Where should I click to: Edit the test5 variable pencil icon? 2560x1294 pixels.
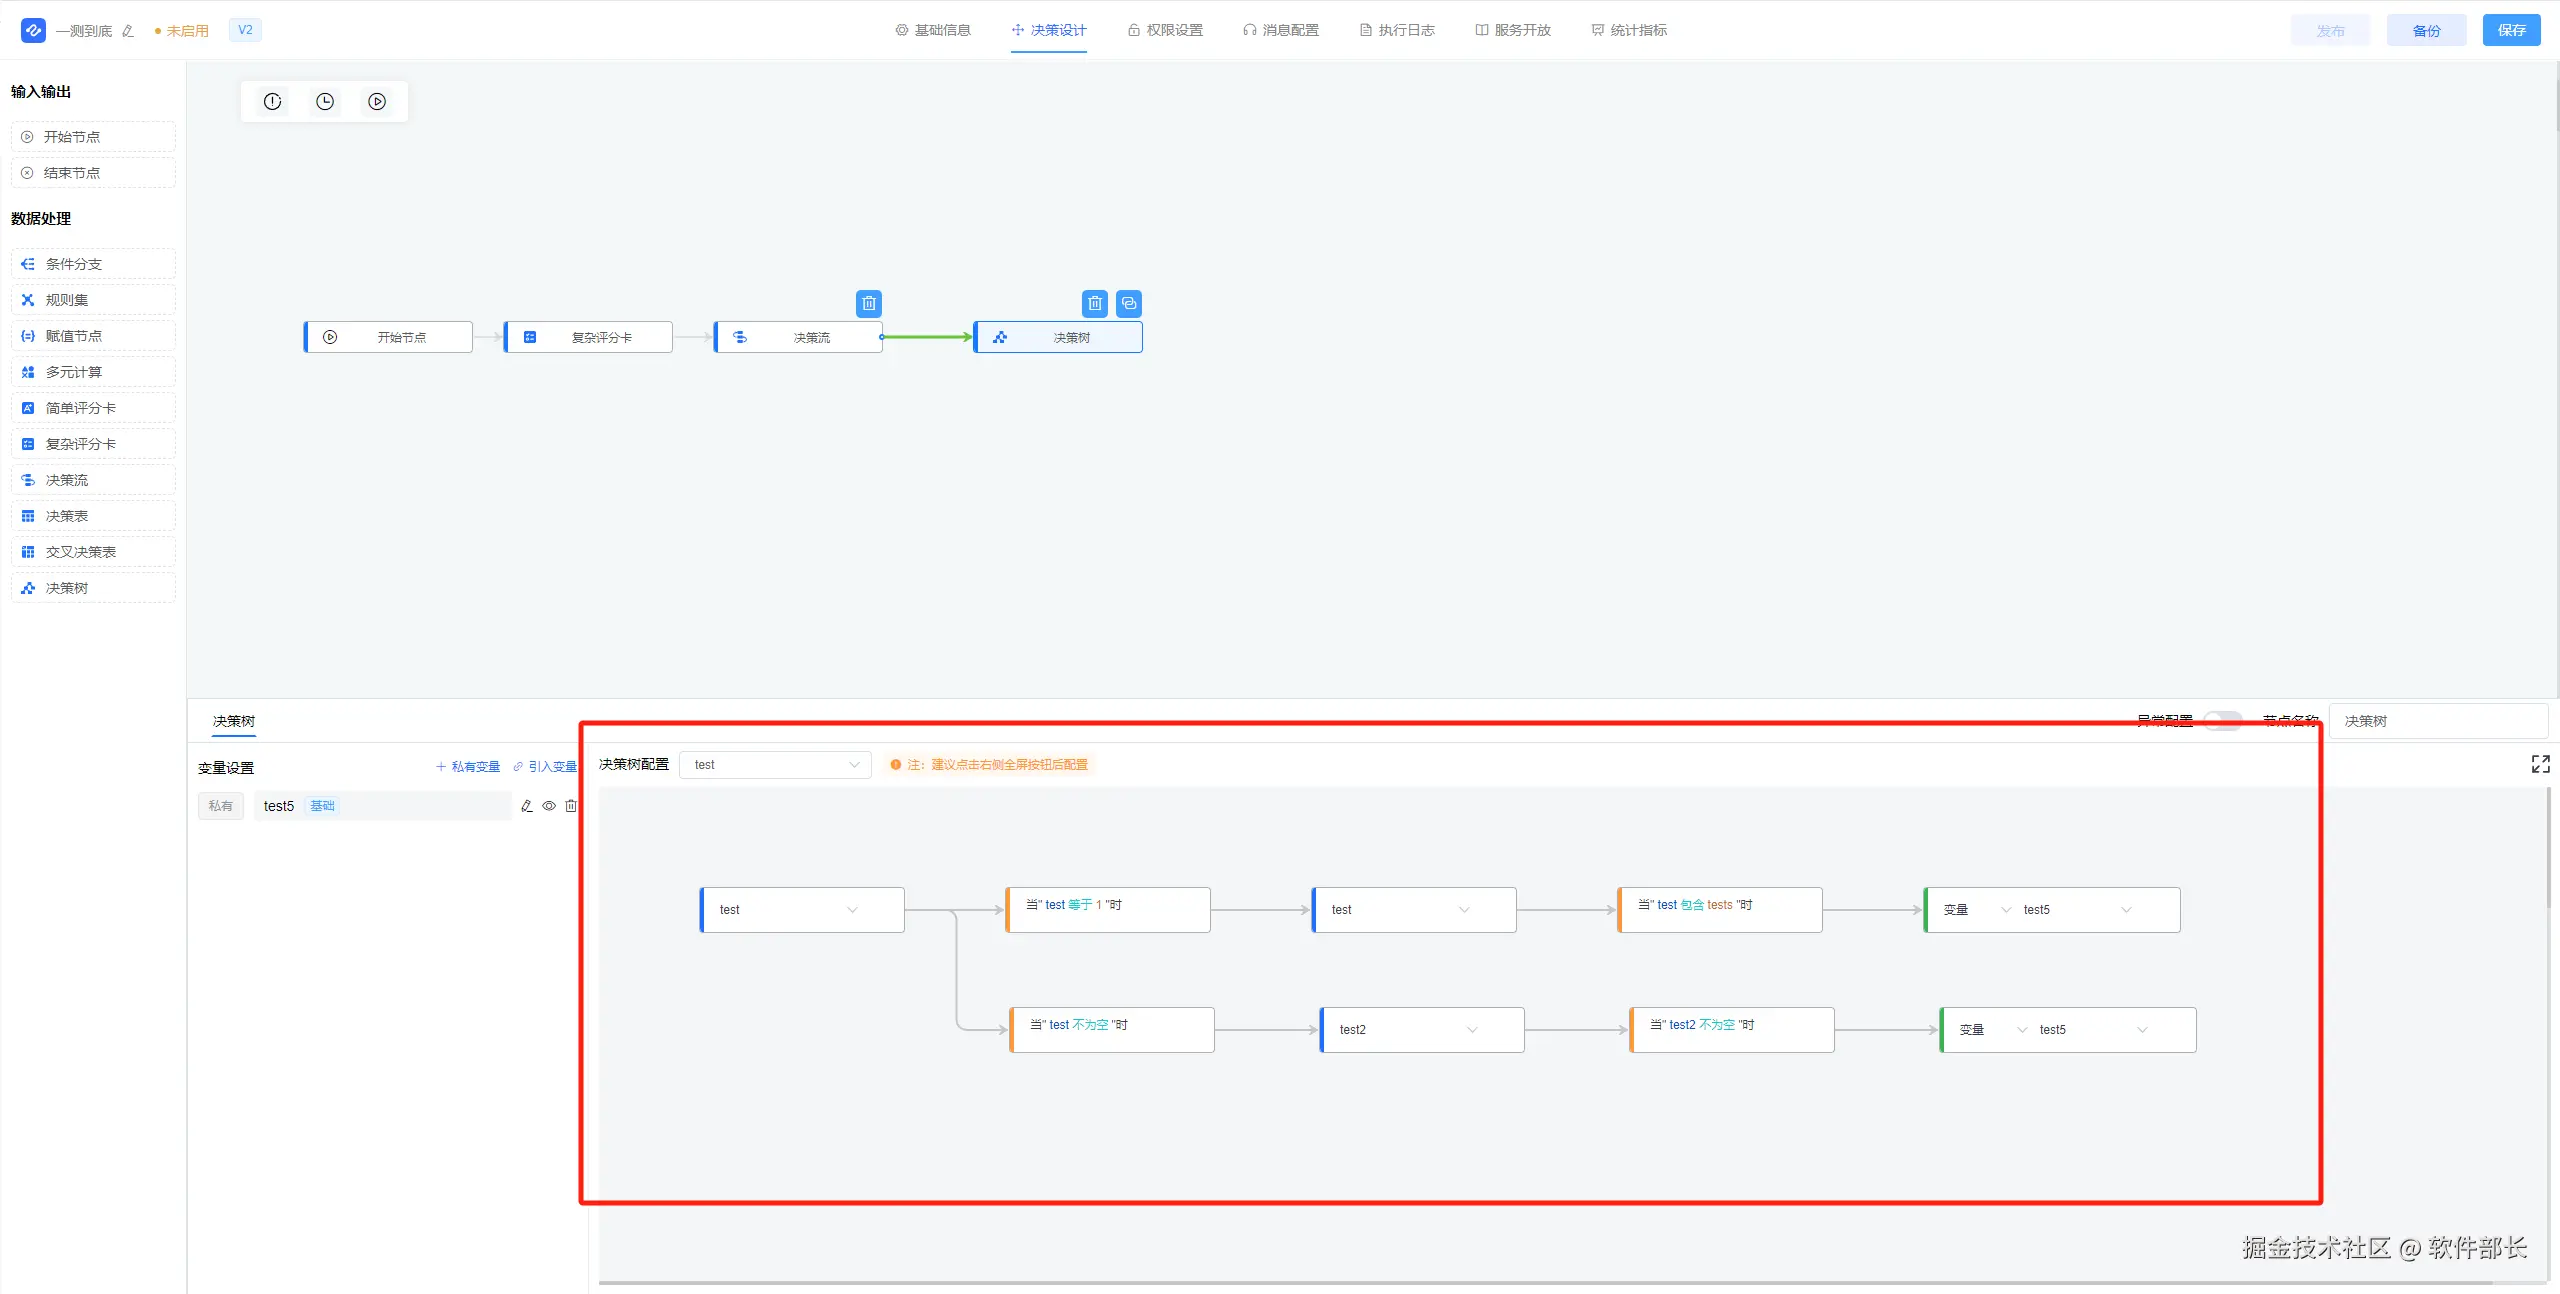coord(527,806)
